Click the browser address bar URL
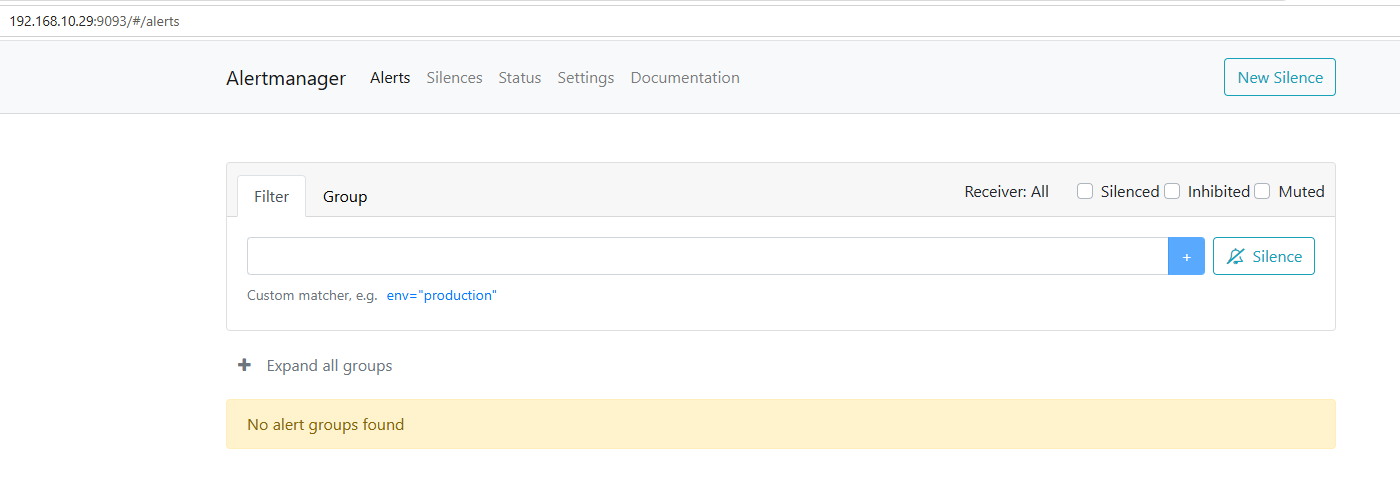Viewport: 1400px width, 491px height. tap(94, 20)
